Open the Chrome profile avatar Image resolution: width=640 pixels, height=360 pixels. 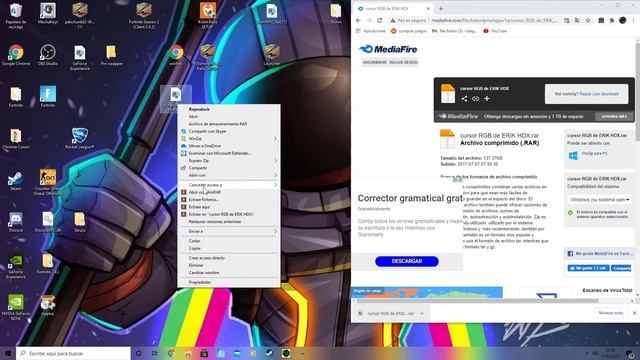click(x=622, y=20)
